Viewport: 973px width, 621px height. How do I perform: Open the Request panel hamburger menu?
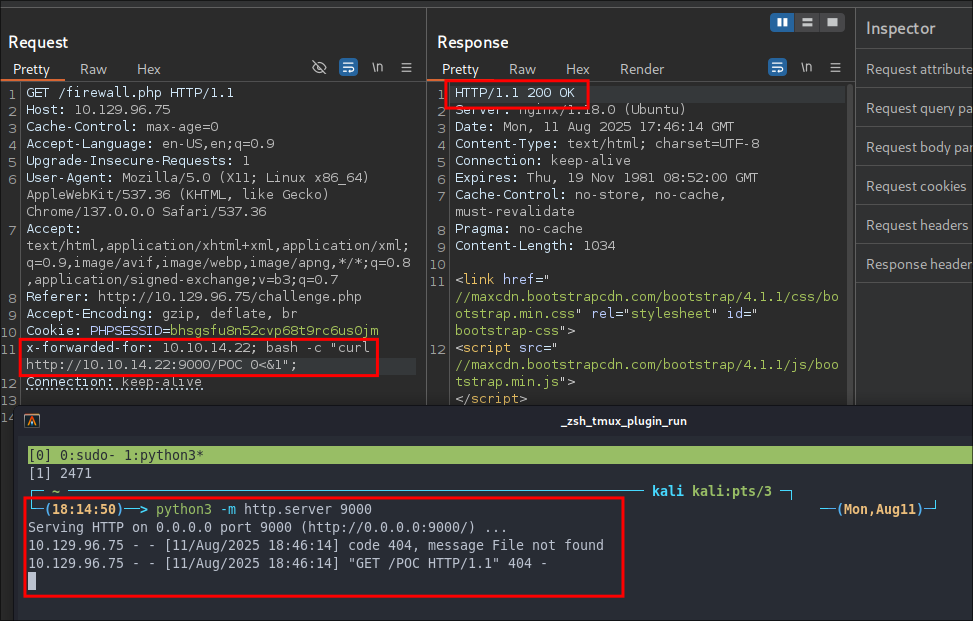[406, 68]
